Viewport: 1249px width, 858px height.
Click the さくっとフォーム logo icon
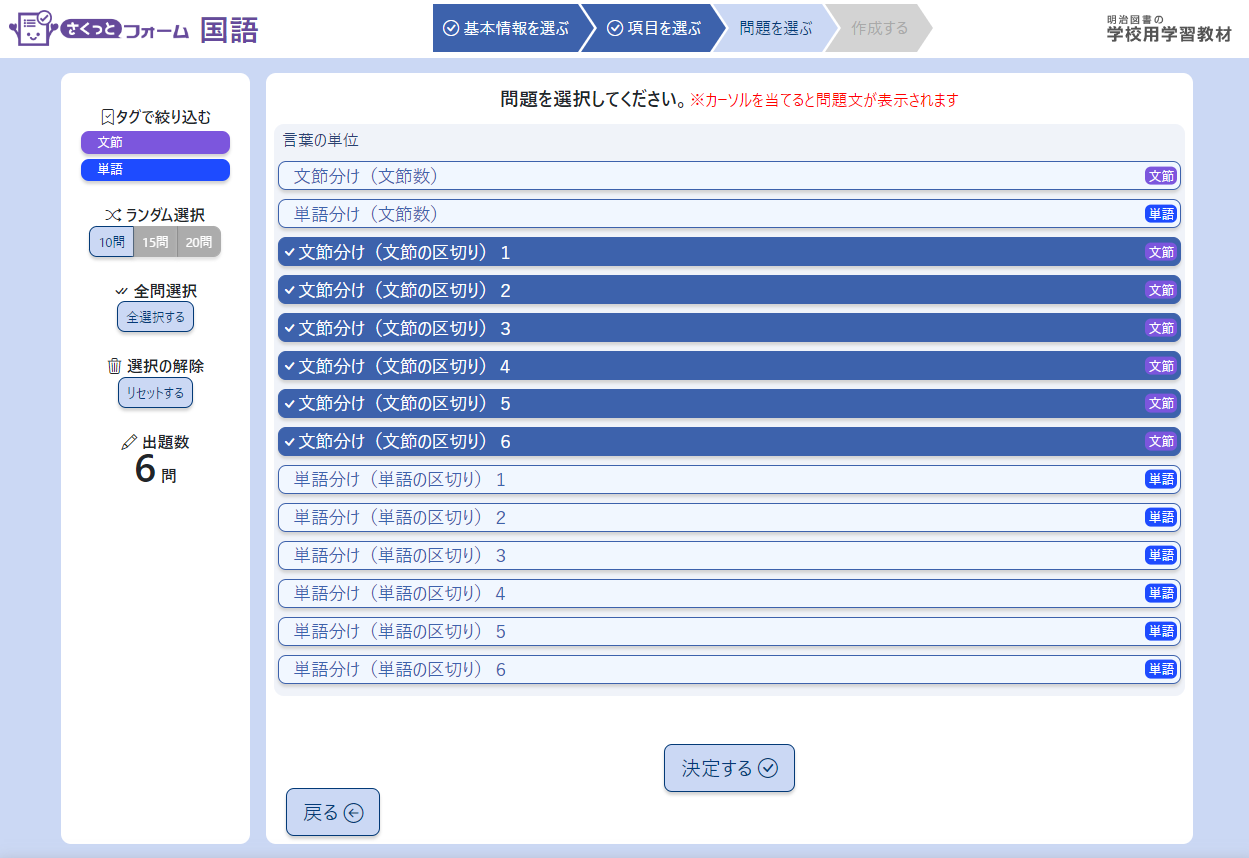tap(32, 29)
